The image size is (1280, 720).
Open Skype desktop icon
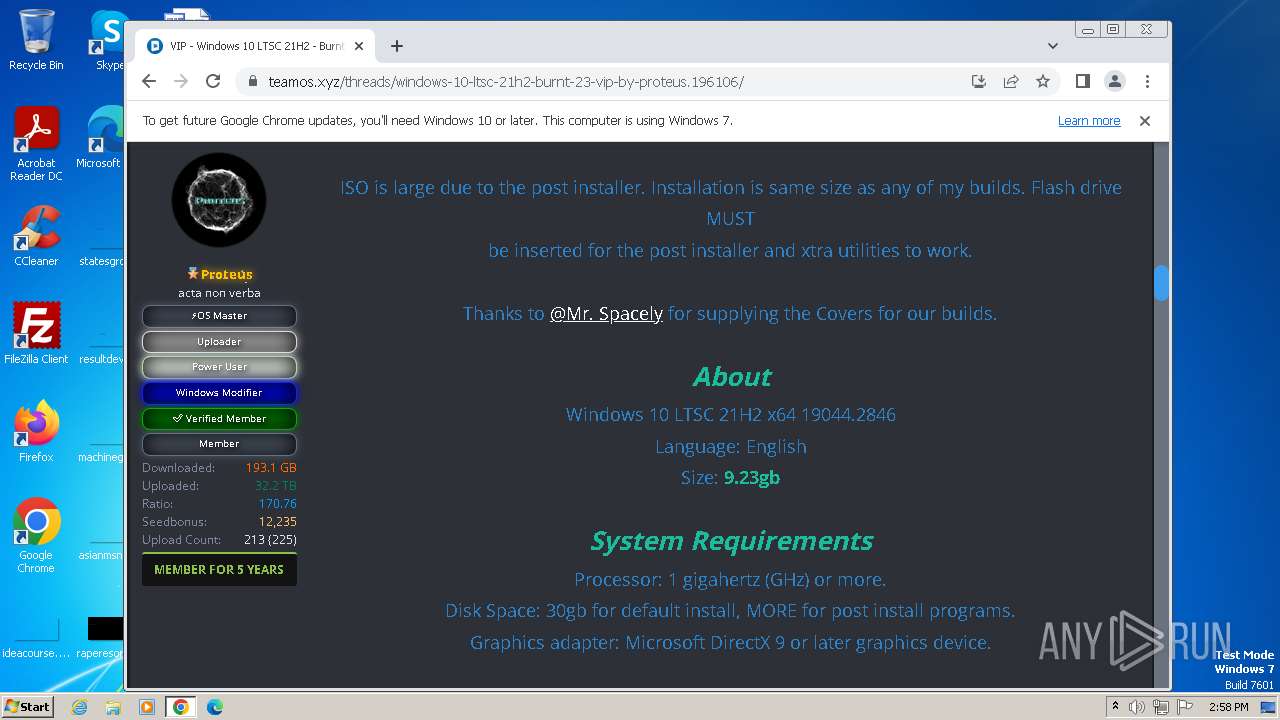[x=107, y=40]
